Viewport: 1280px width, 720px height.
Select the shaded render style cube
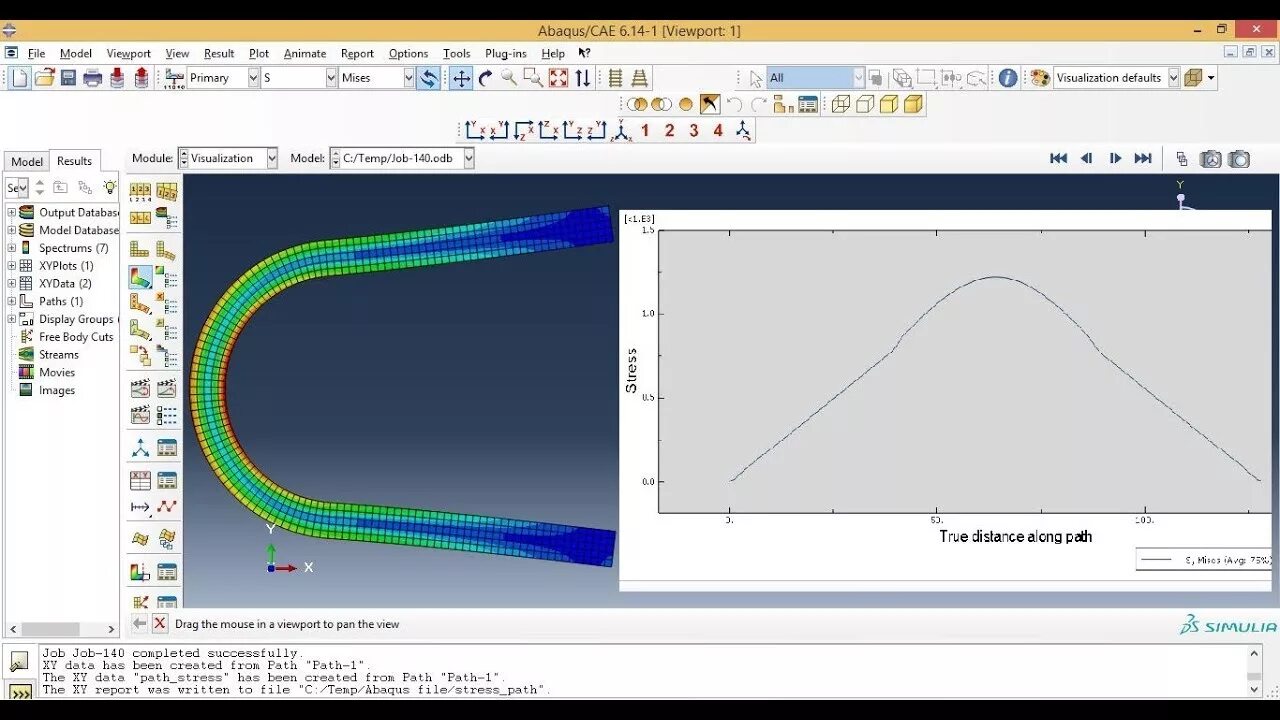(x=913, y=104)
